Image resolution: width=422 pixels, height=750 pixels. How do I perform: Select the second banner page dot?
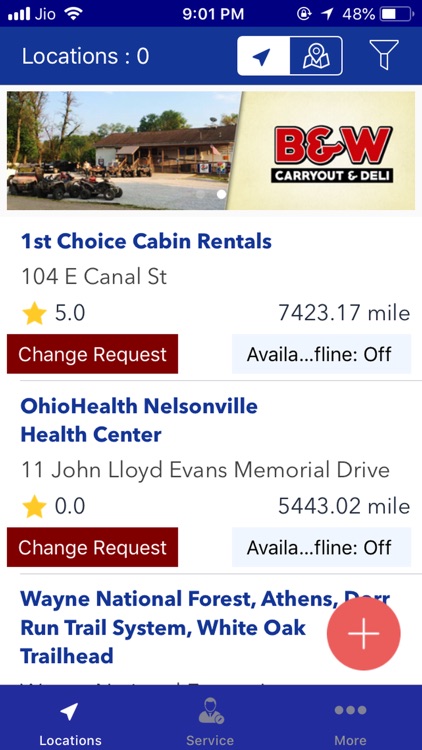(x=221, y=194)
